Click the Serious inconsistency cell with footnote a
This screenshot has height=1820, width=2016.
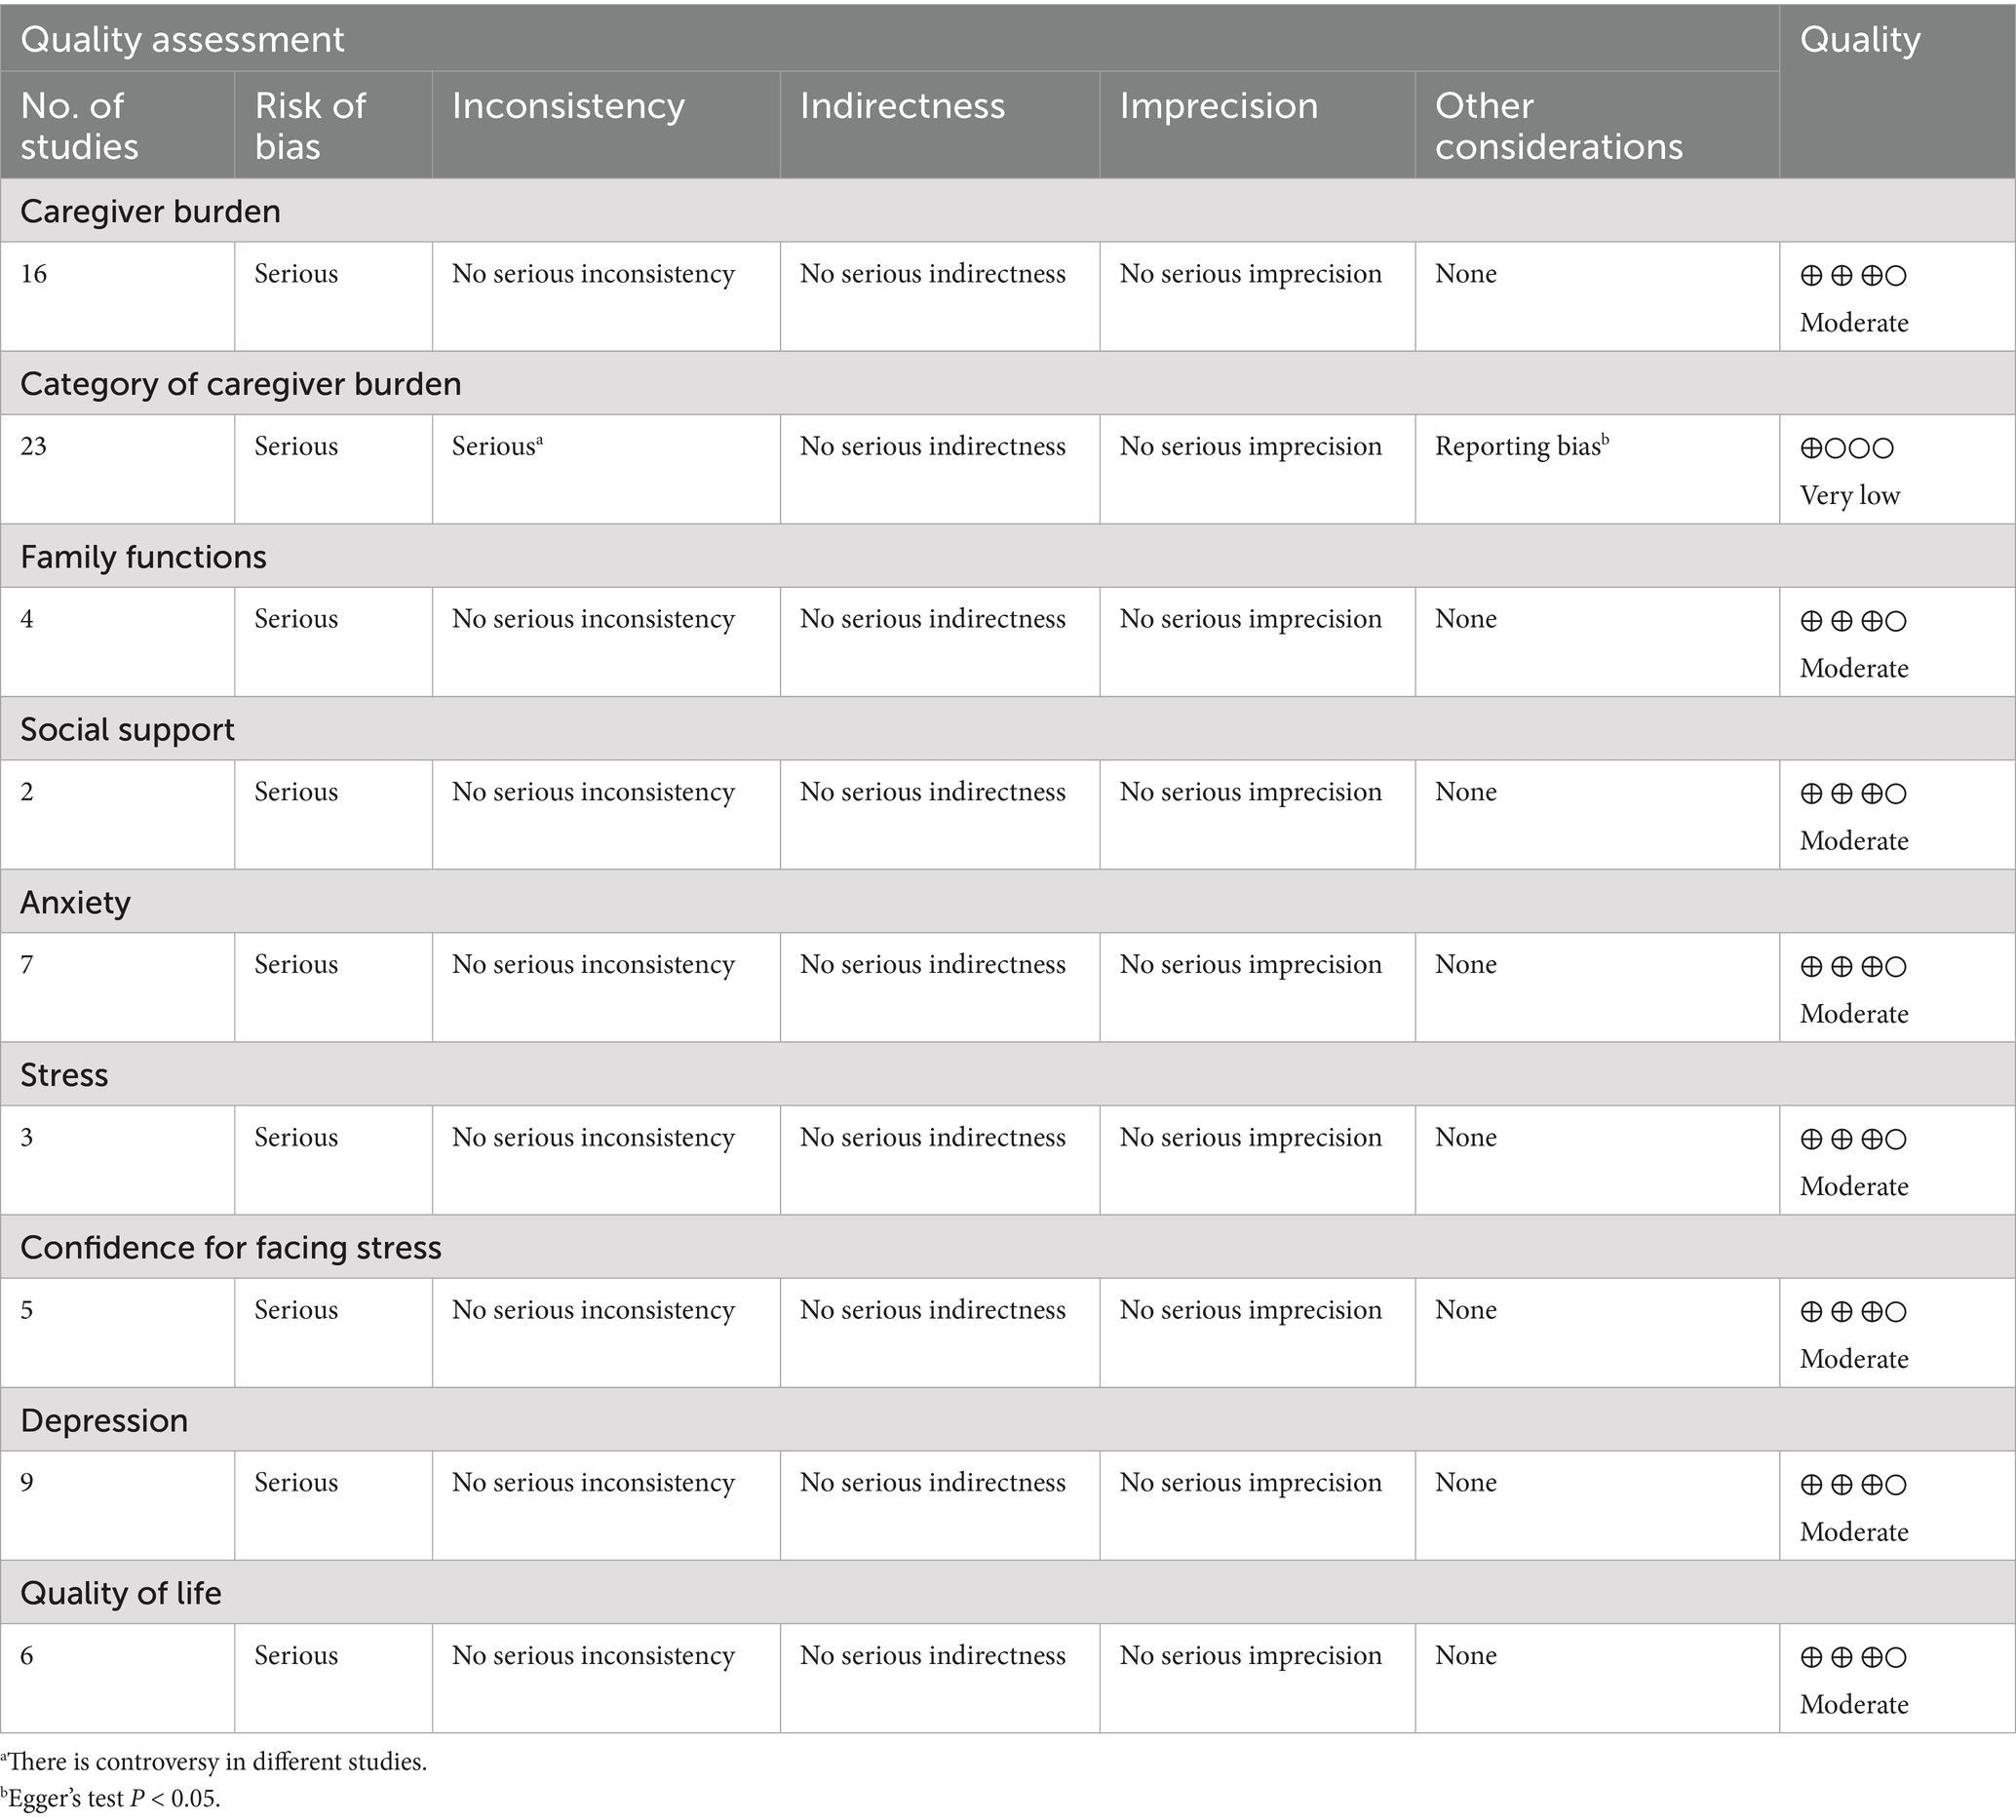pos(496,446)
